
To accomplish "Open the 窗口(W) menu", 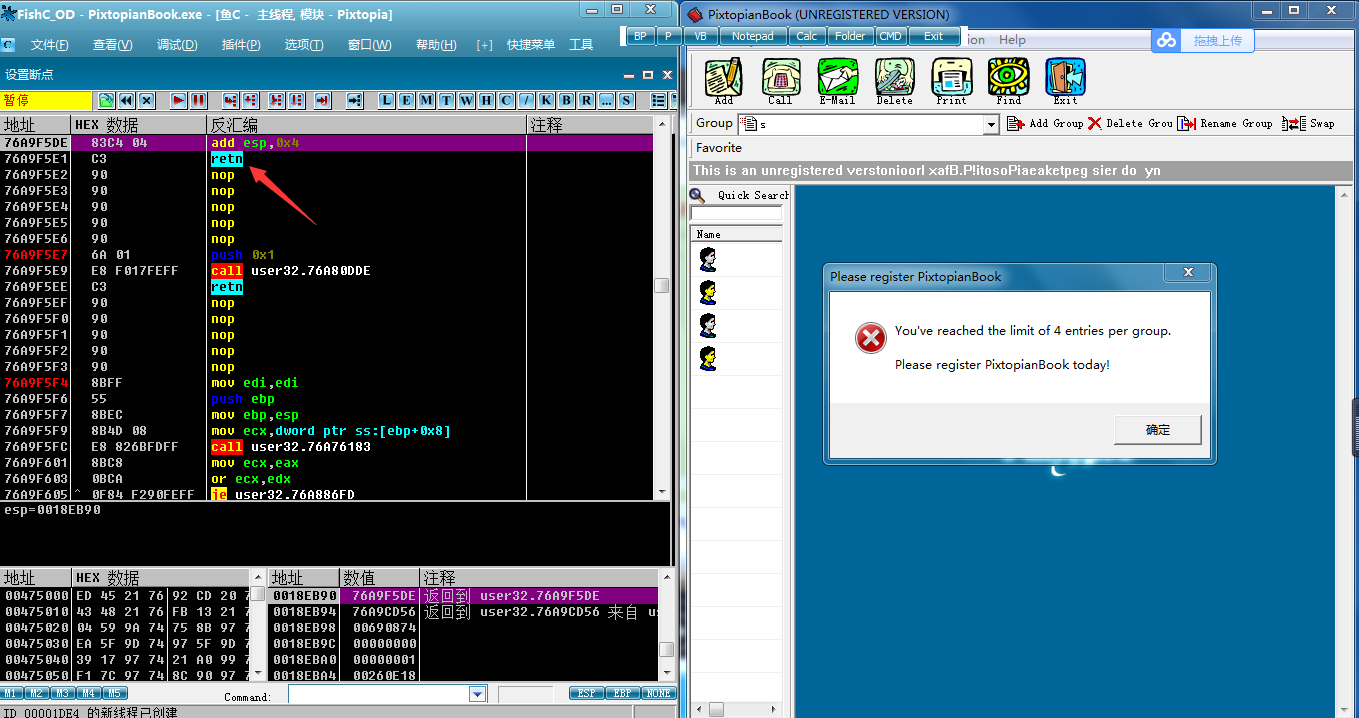I will (x=370, y=45).
